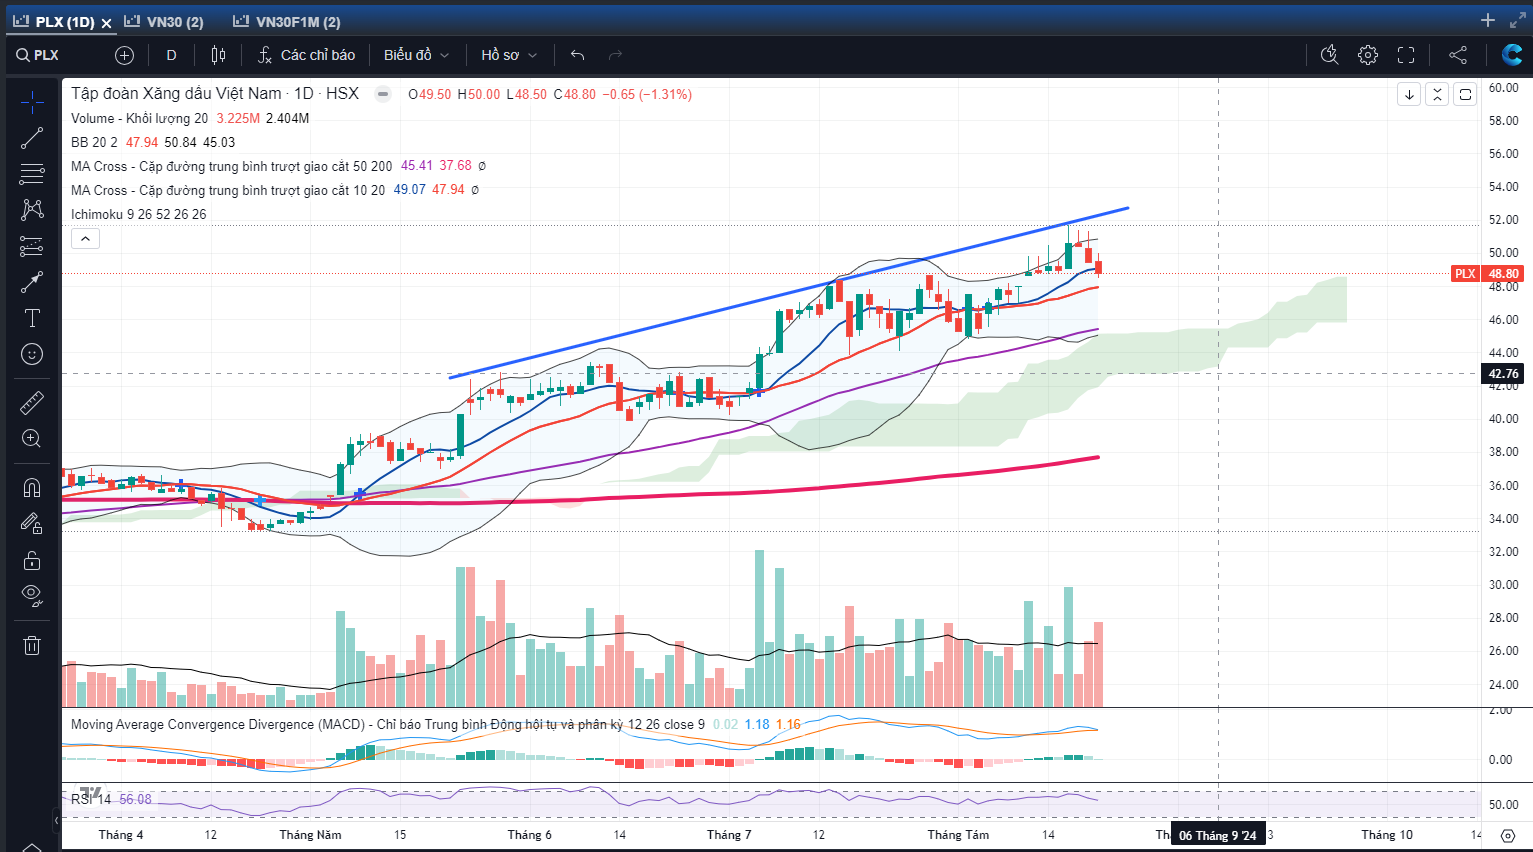Click the small left-arrow toolbar collapse handle
Viewport: 1533px width, 852px height.
coord(56,820)
